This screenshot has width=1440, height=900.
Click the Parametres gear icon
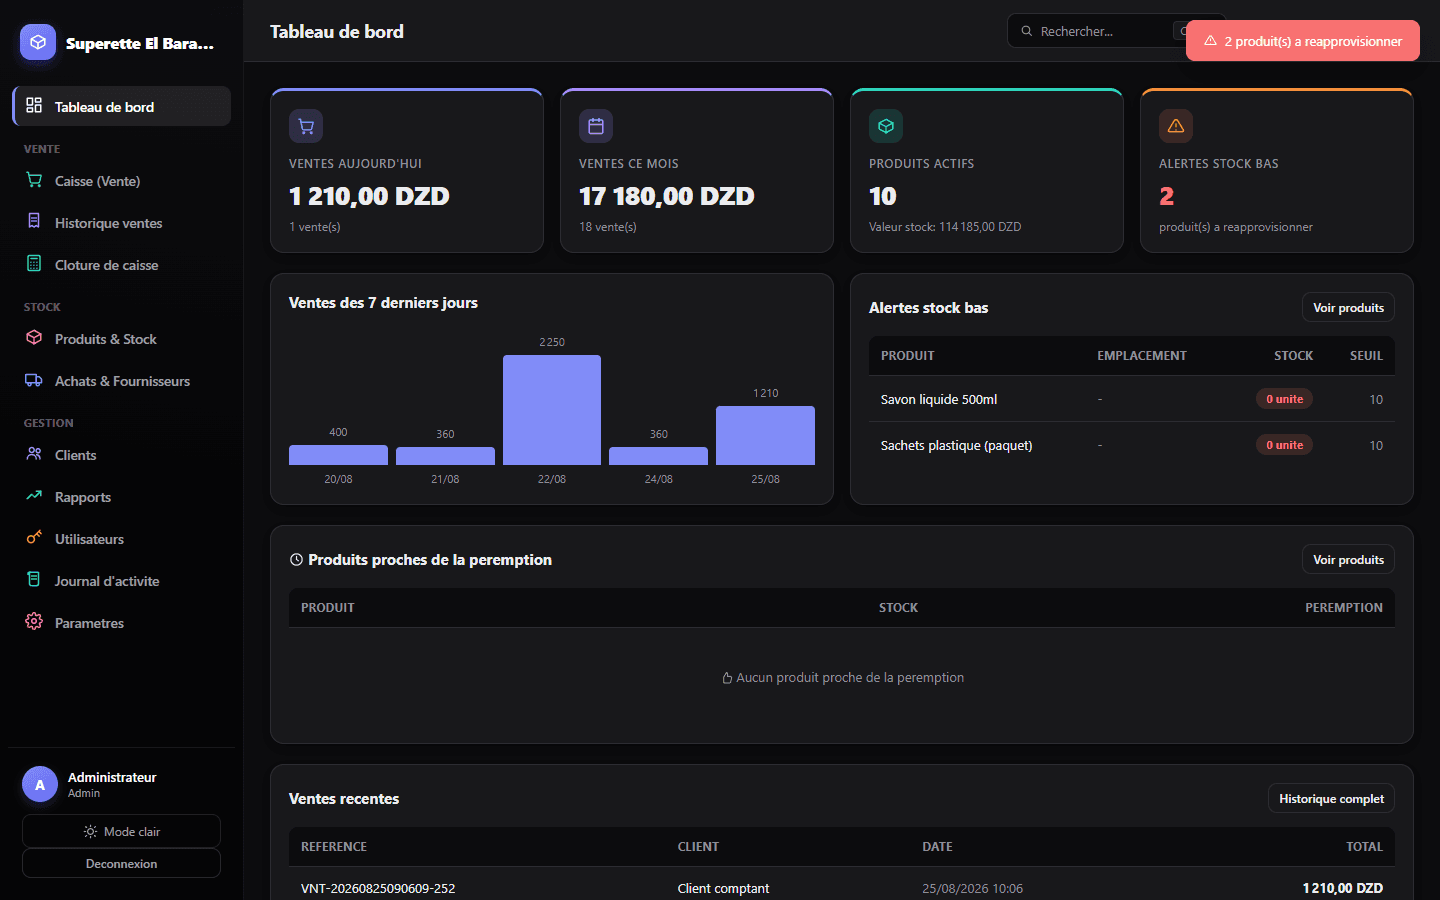(34, 621)
